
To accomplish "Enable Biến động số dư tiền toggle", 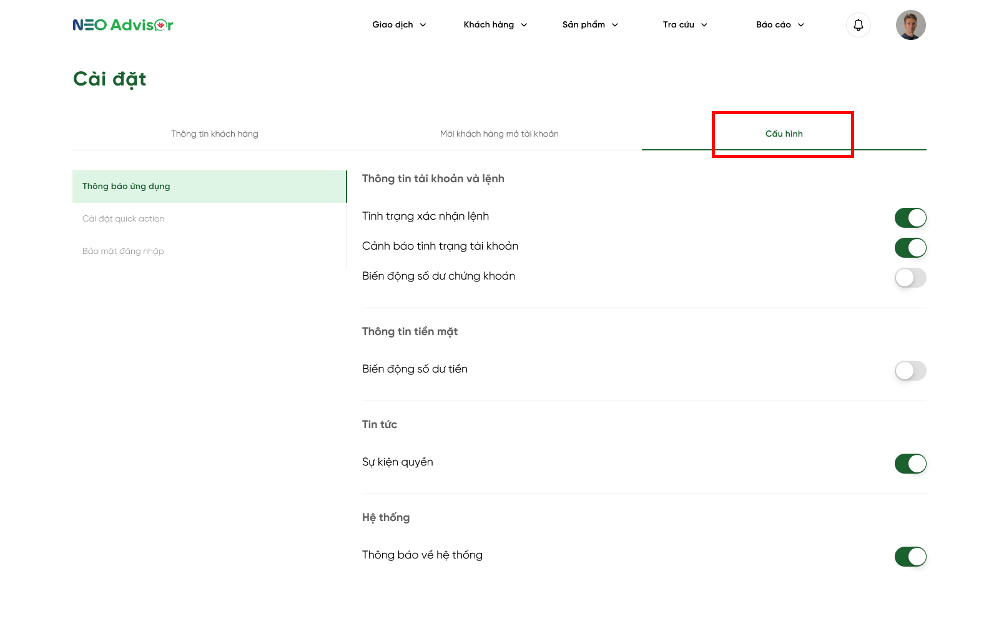I will pos(910,371).
